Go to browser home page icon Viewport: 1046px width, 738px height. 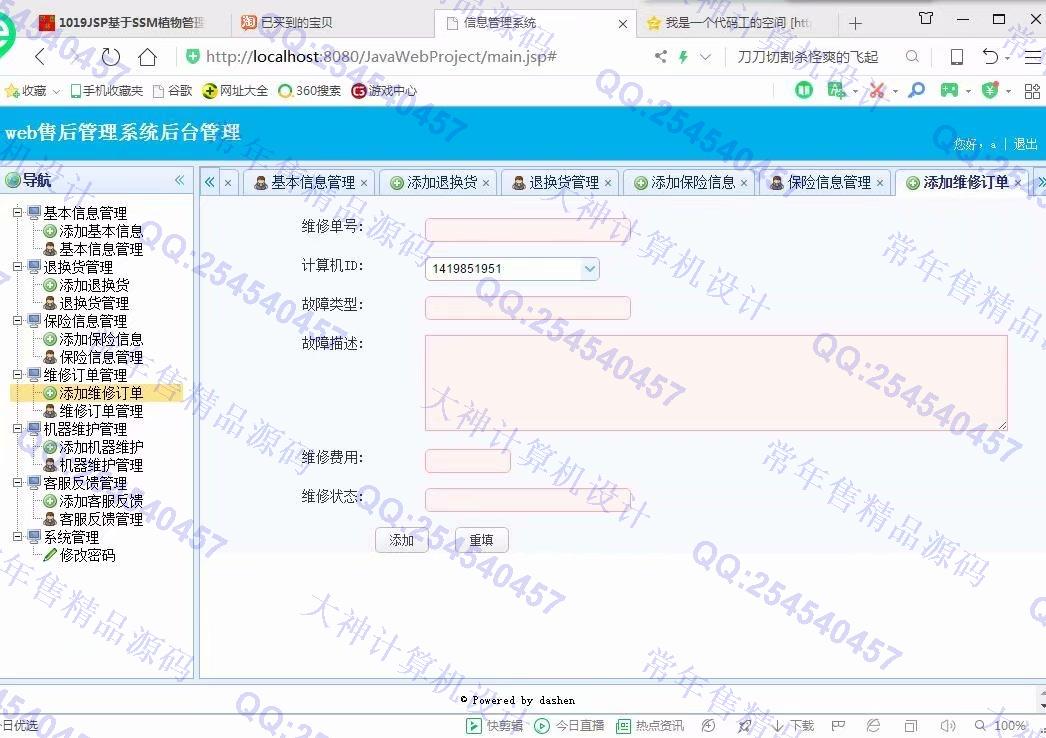coord(147,57)
